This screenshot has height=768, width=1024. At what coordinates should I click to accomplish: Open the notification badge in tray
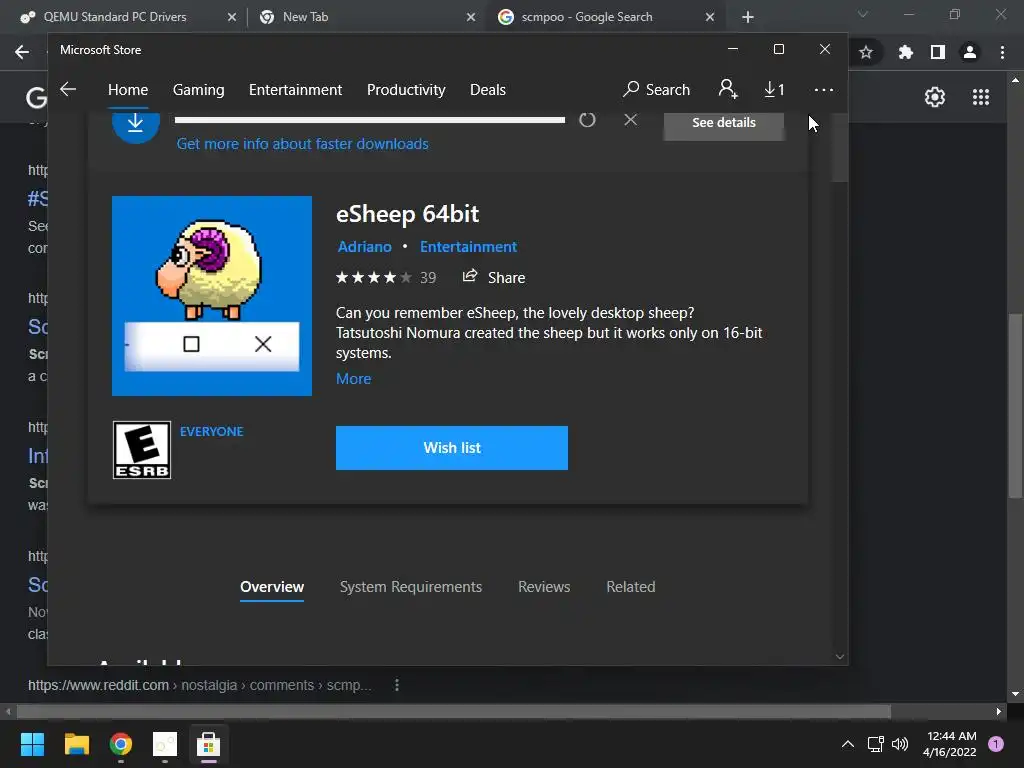(x=996, y=744)
